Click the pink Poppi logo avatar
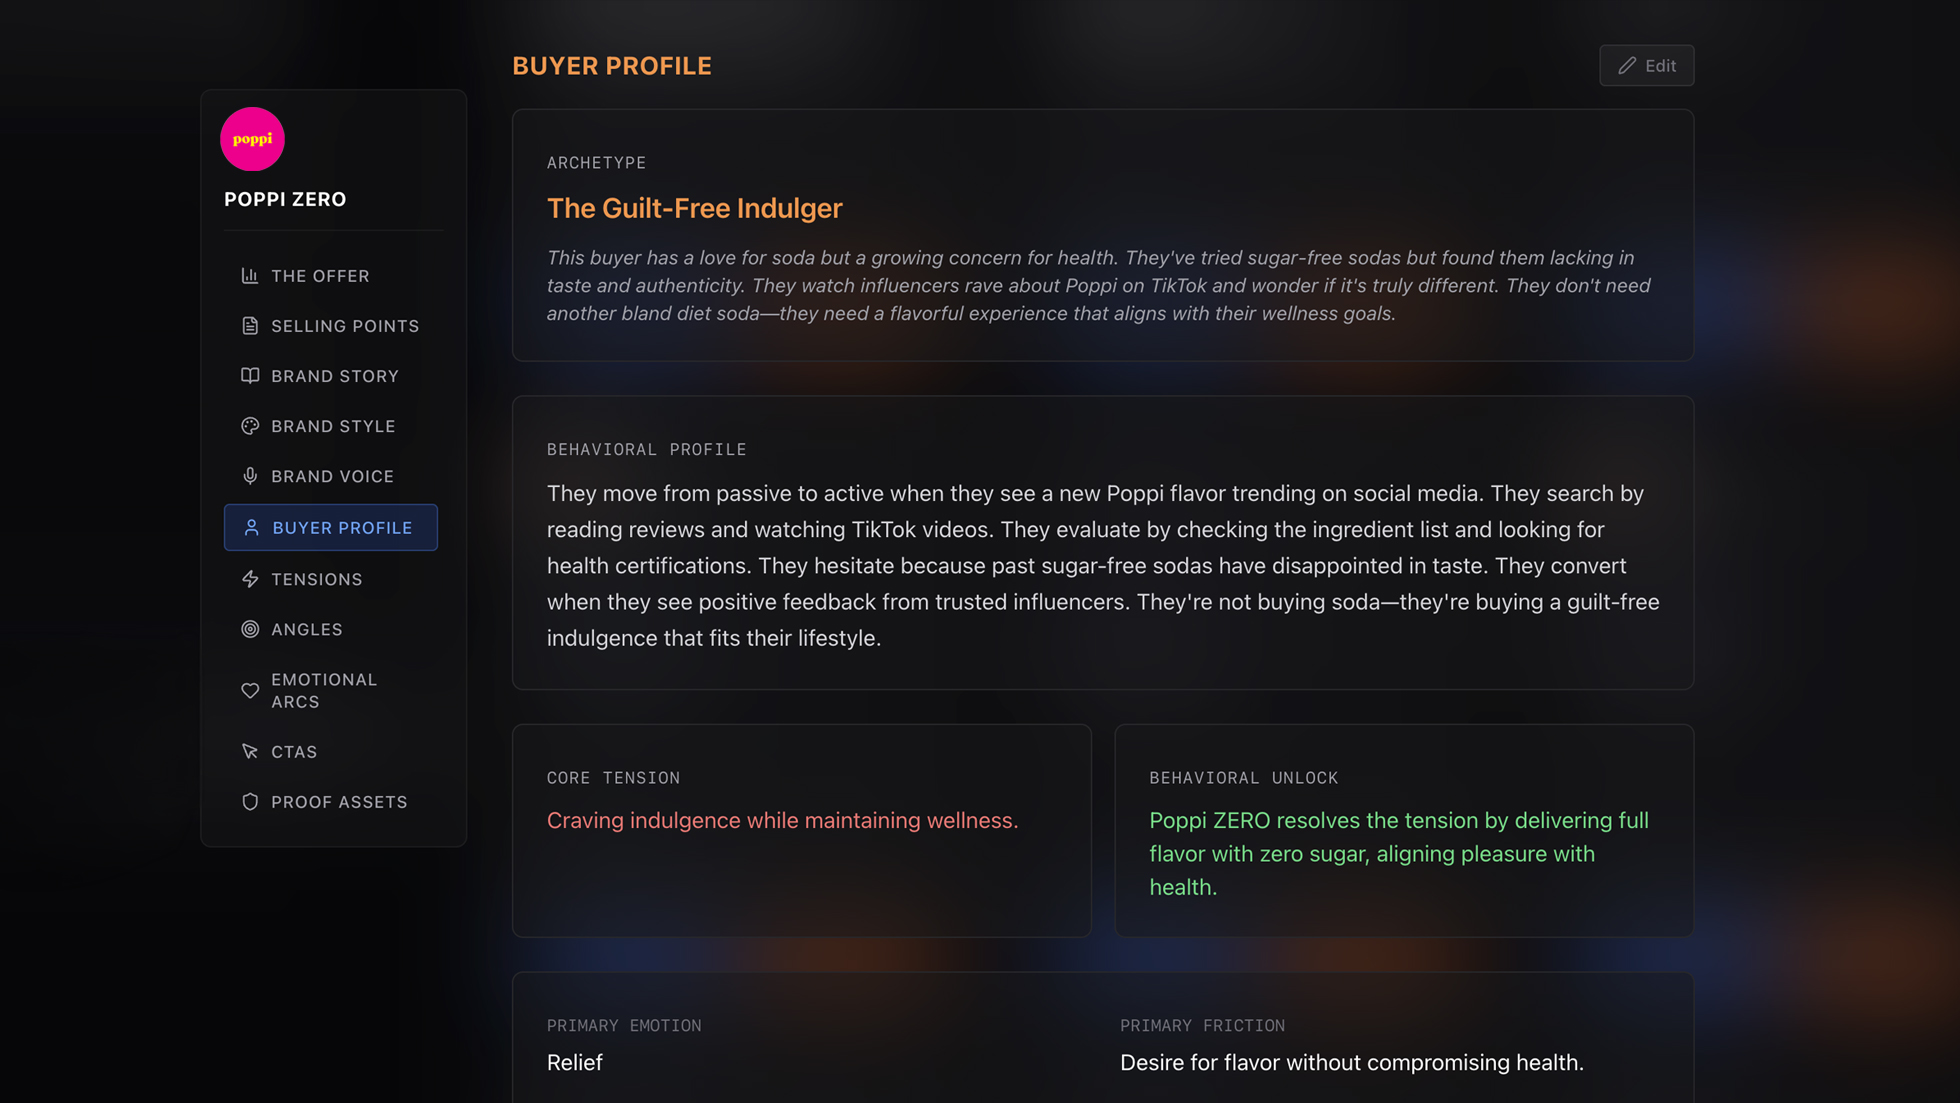Viewport: 1960px width, 1103px height. (x=252, y=139)
